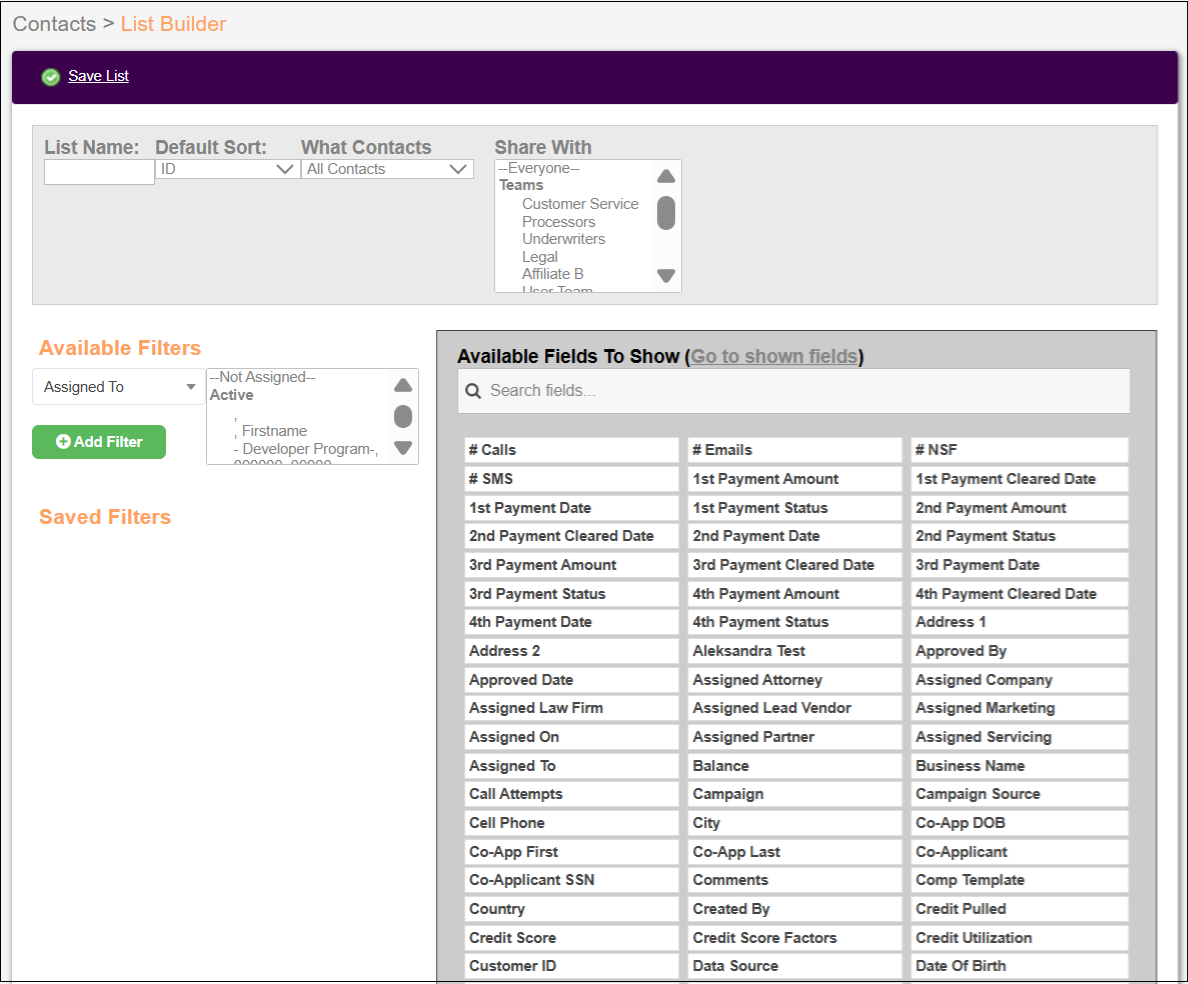Add the Co-App DOB field
This screenshot has height=984, width=1188.
(1019, 823)
